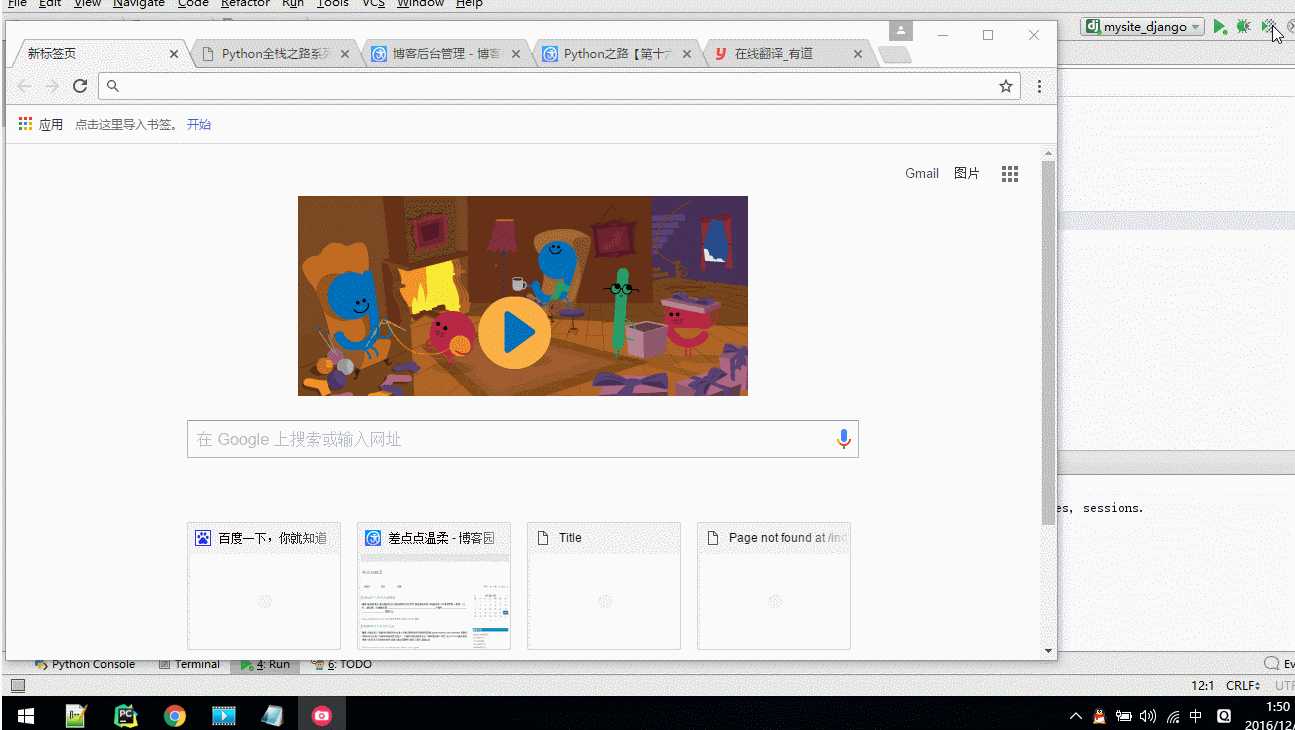Click the 12:1 cursor position indicator

1202,686
